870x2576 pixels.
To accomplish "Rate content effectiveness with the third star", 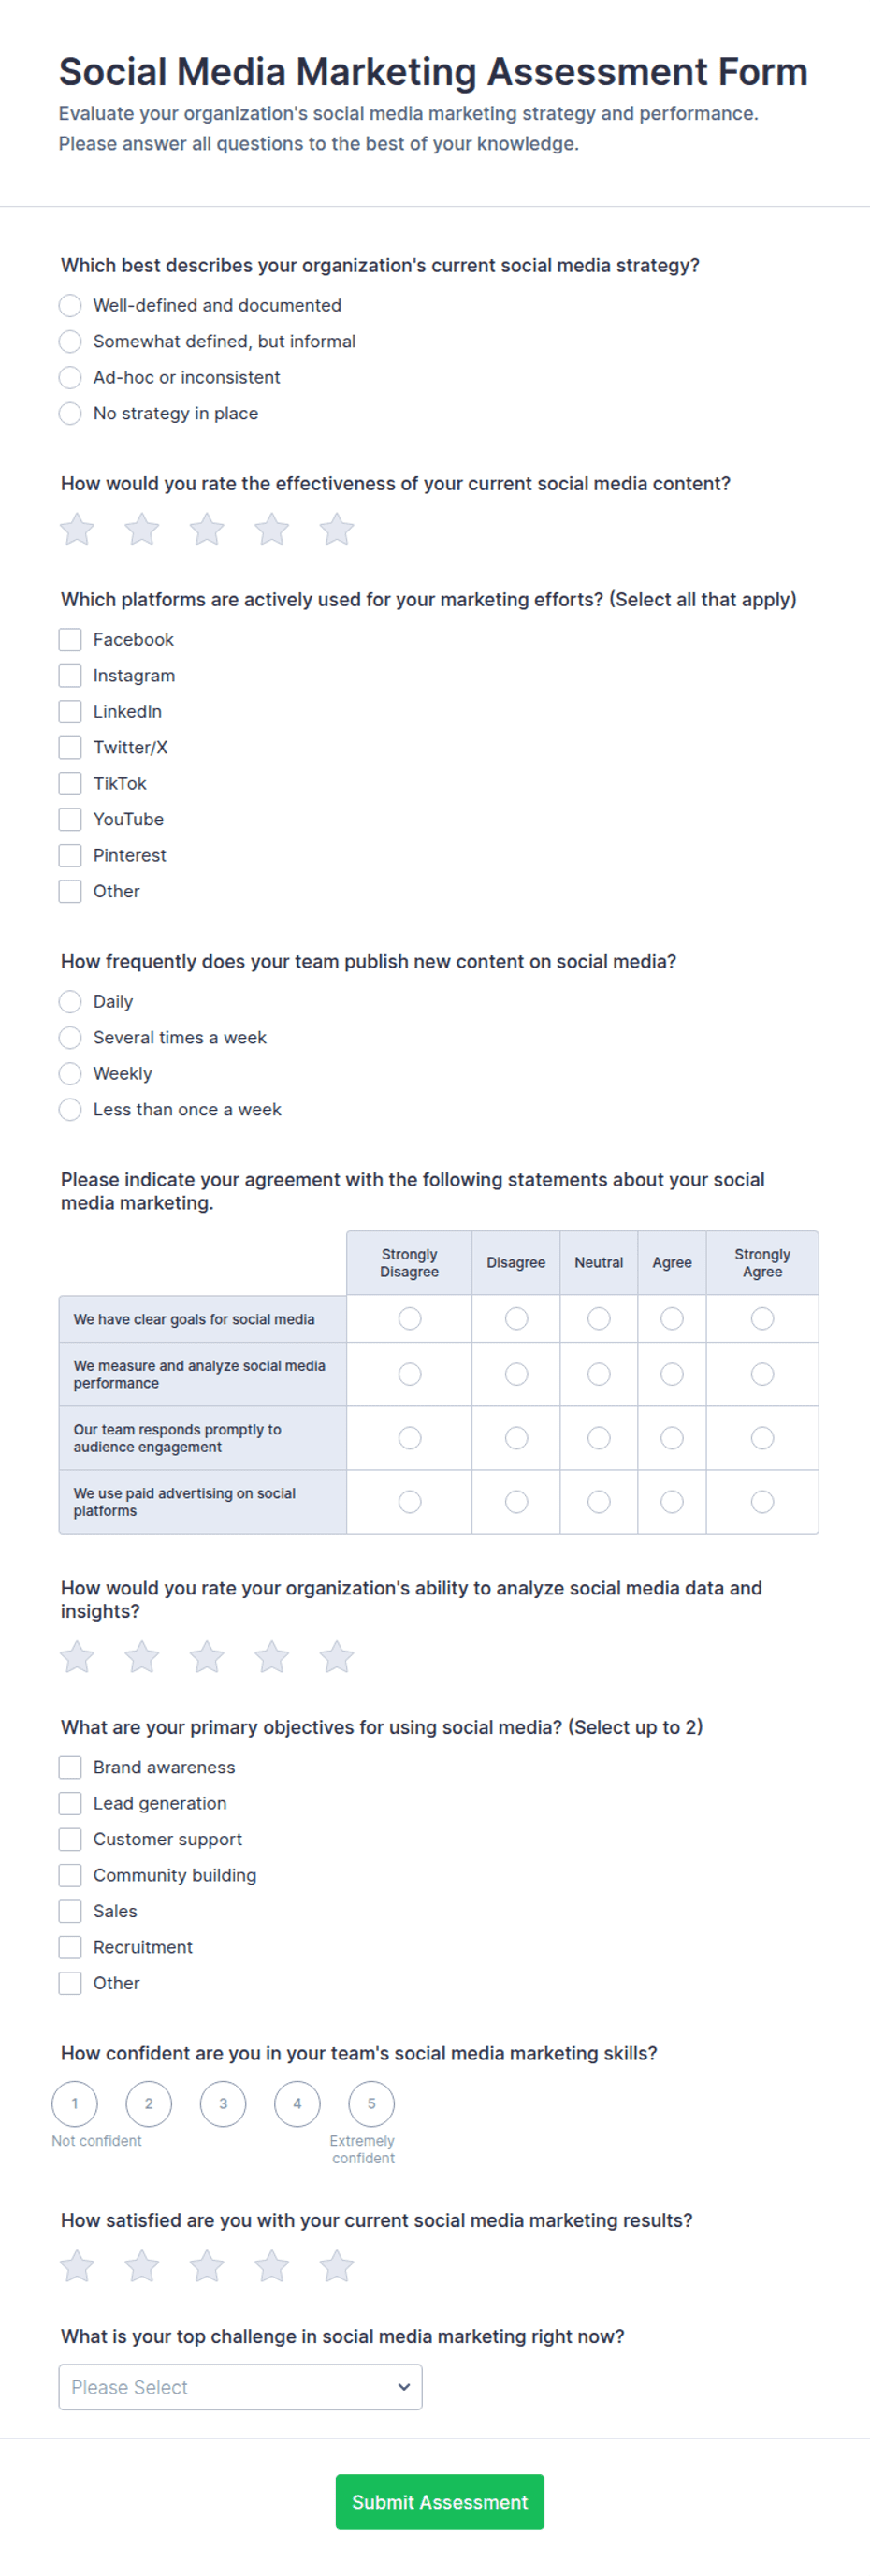I will [x=207, y=529].
